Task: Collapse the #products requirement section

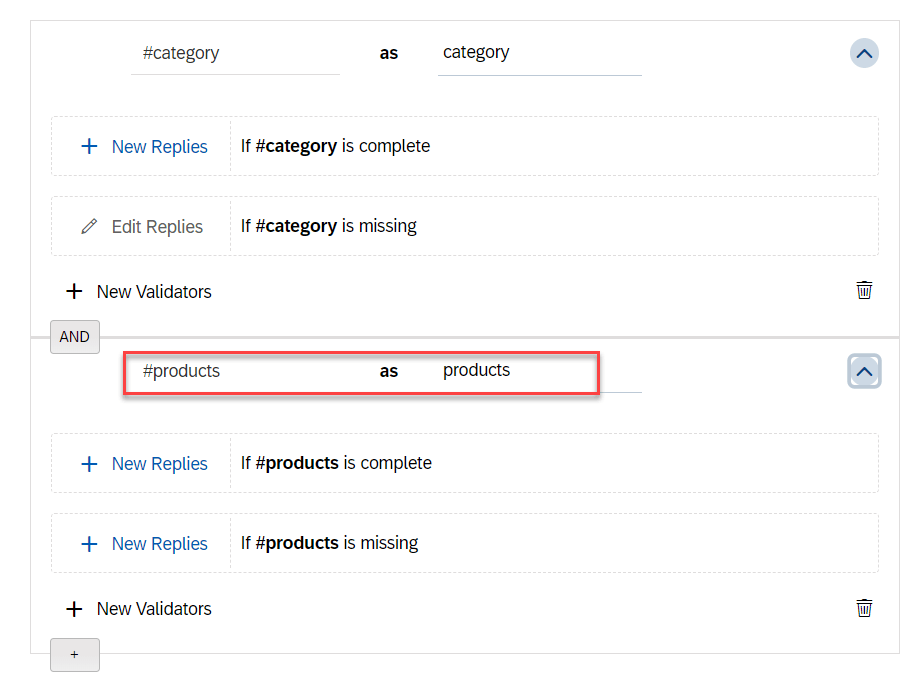Action: [864, 372]
